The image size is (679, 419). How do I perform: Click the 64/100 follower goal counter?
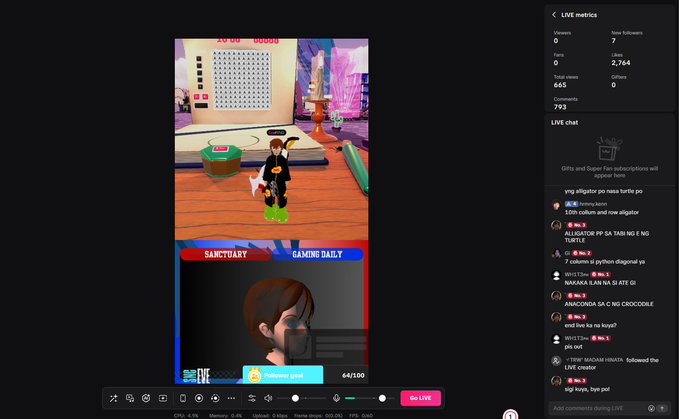pos(353,375)
